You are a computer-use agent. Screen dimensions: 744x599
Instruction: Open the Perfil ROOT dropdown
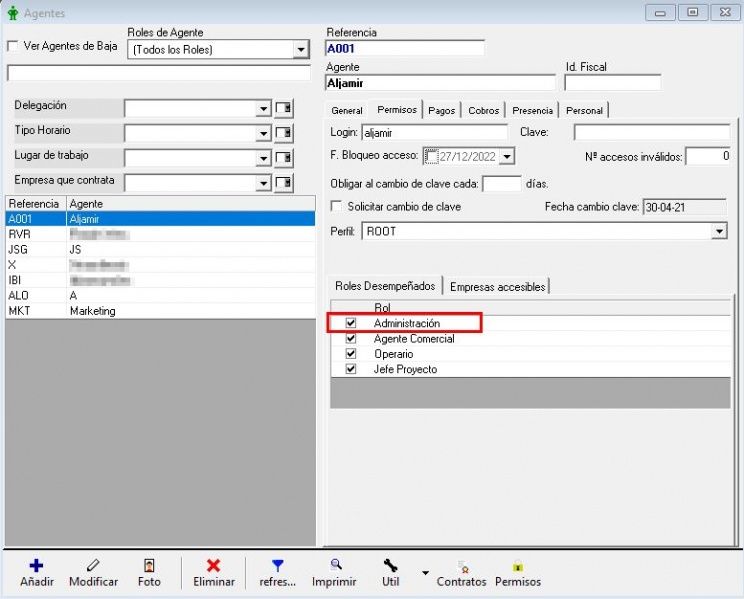point(719,231)
